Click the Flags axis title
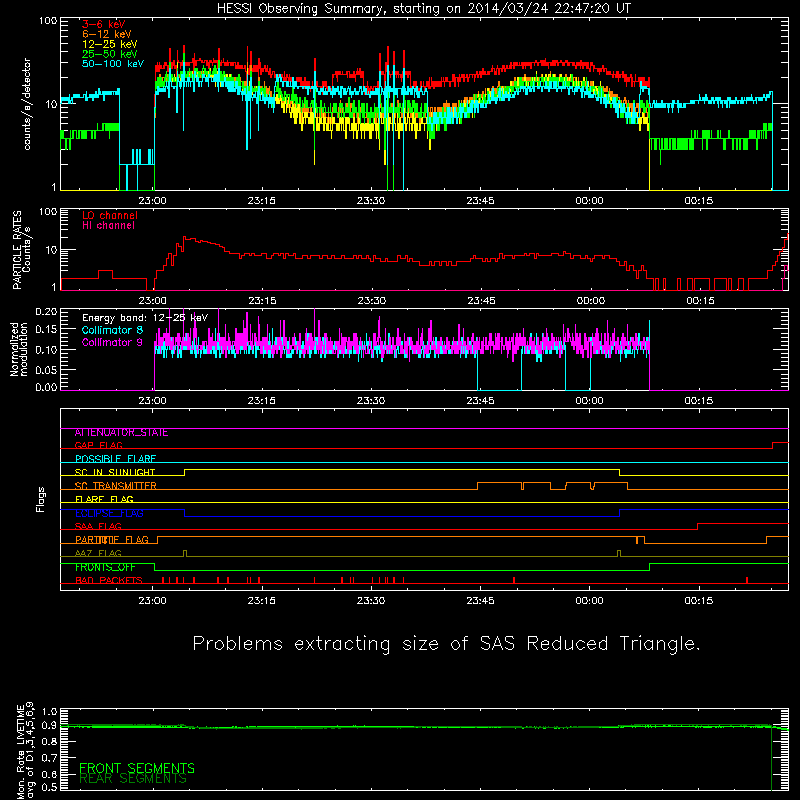This screenshot has height=800, width=800. click(x=41, y=500)
